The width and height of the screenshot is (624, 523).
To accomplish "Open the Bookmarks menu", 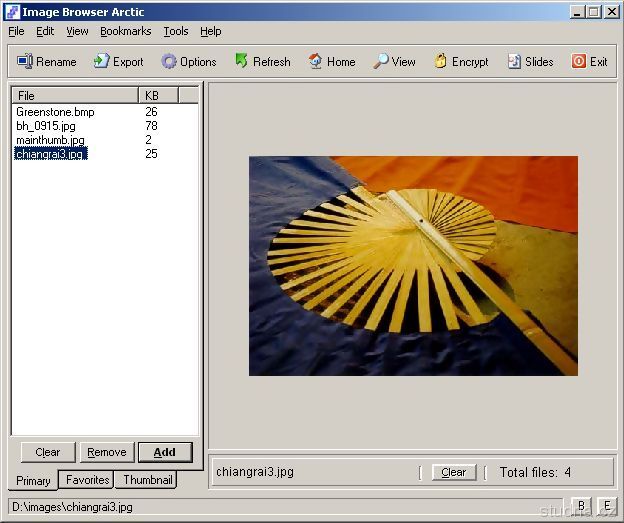I will click(x=125, y=31).
